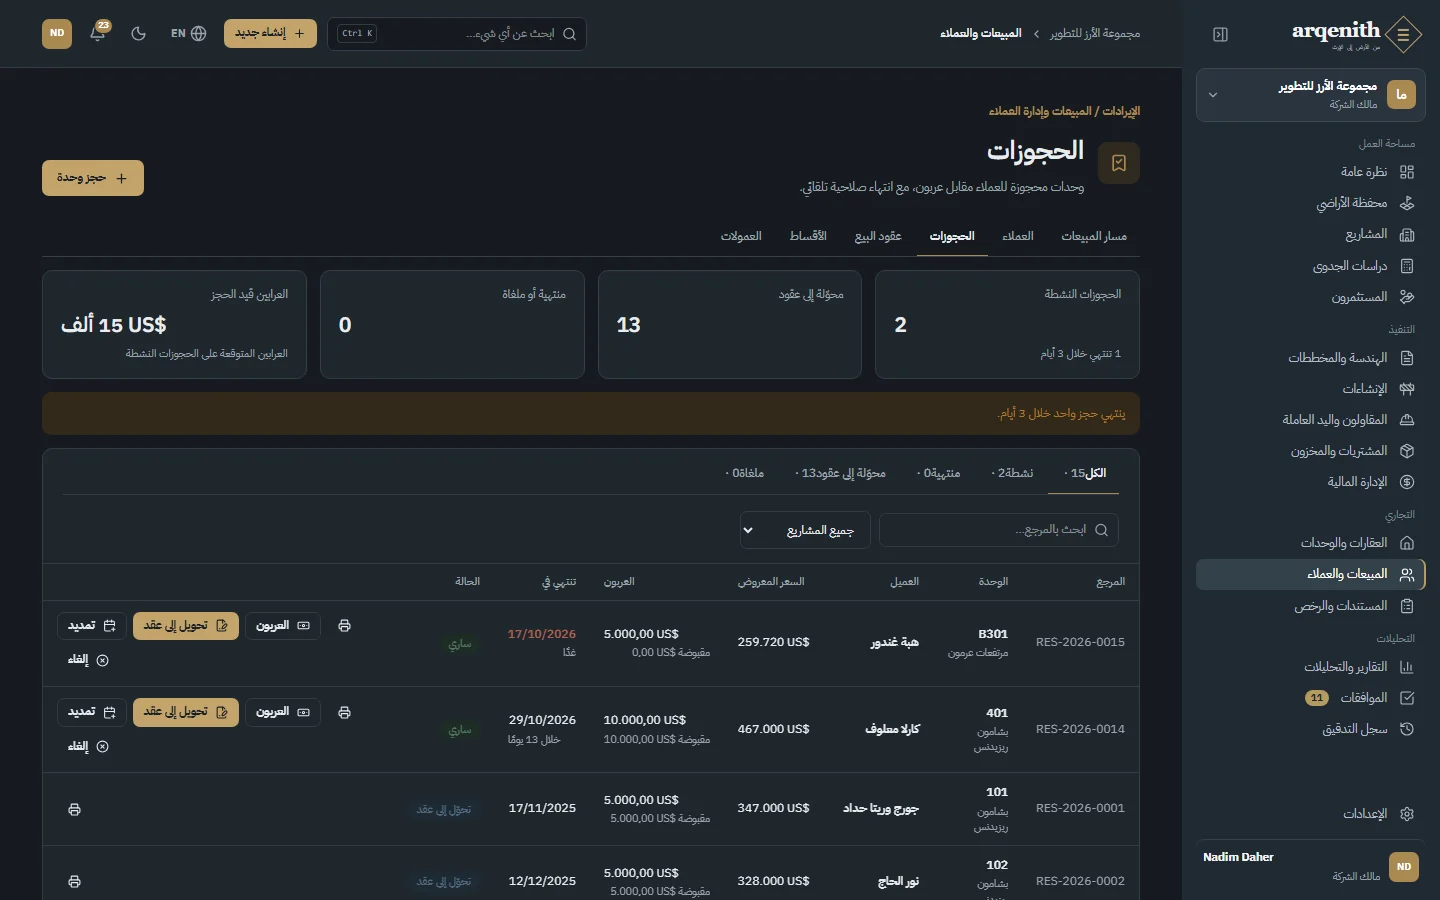This screenshot has height=900, width=1440.
Task: Click تحويل إلى عقد for RES-2026-0014
Action: coord(186,712)
